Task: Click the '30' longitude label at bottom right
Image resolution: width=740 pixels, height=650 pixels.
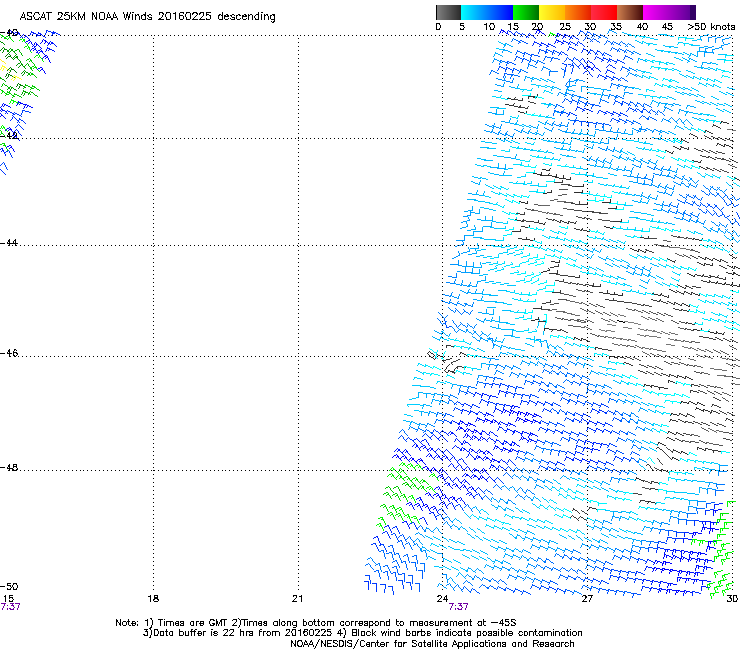Action: [x=732, y=599]
